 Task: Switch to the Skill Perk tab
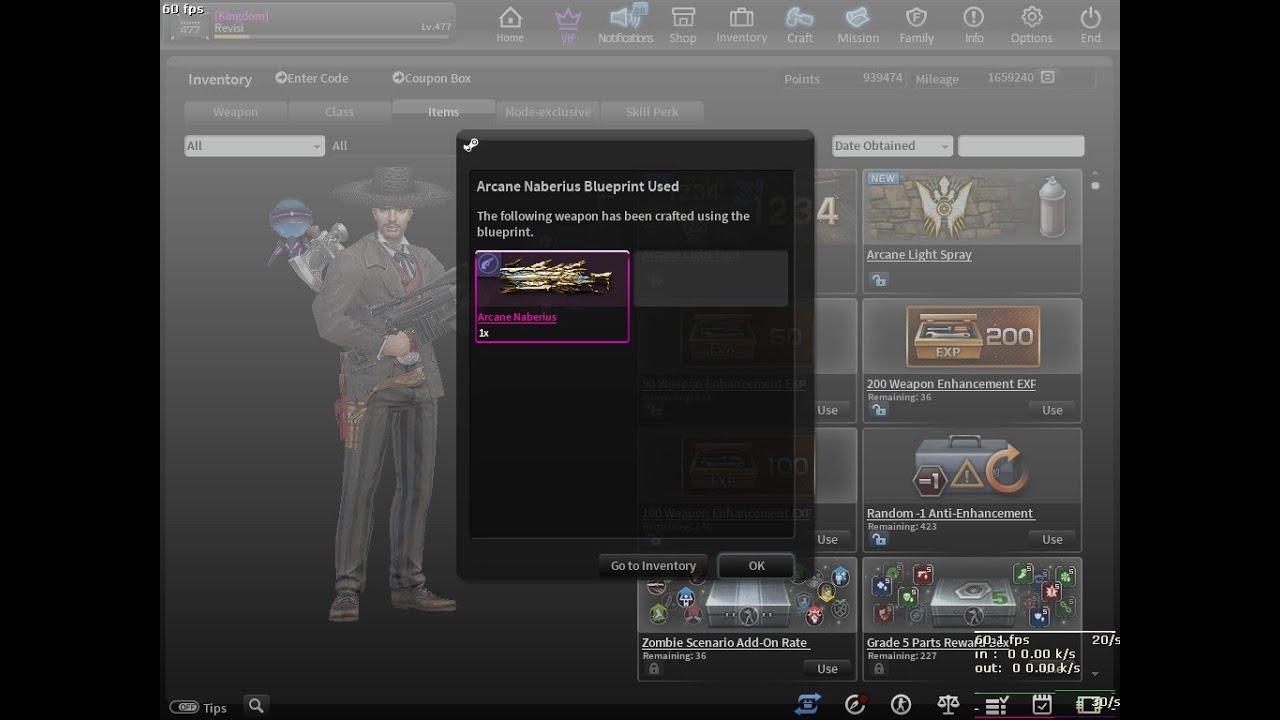tap(652, 112)
